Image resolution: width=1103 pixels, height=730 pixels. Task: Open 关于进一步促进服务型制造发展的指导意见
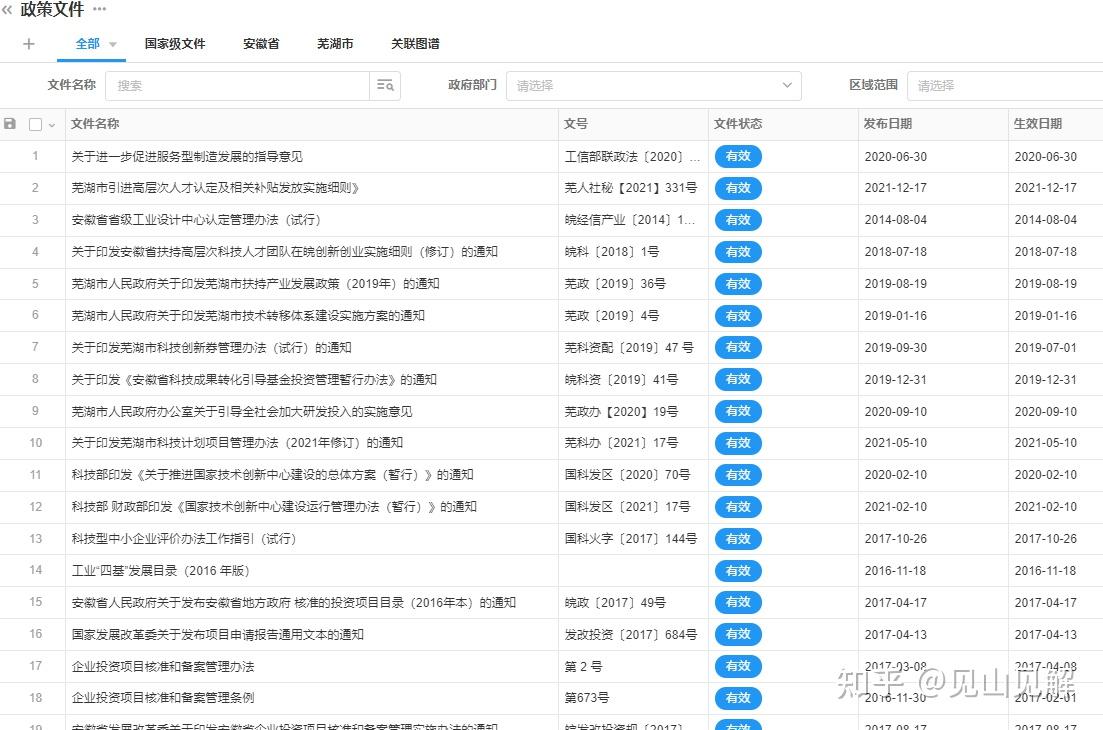coord(187,156)
